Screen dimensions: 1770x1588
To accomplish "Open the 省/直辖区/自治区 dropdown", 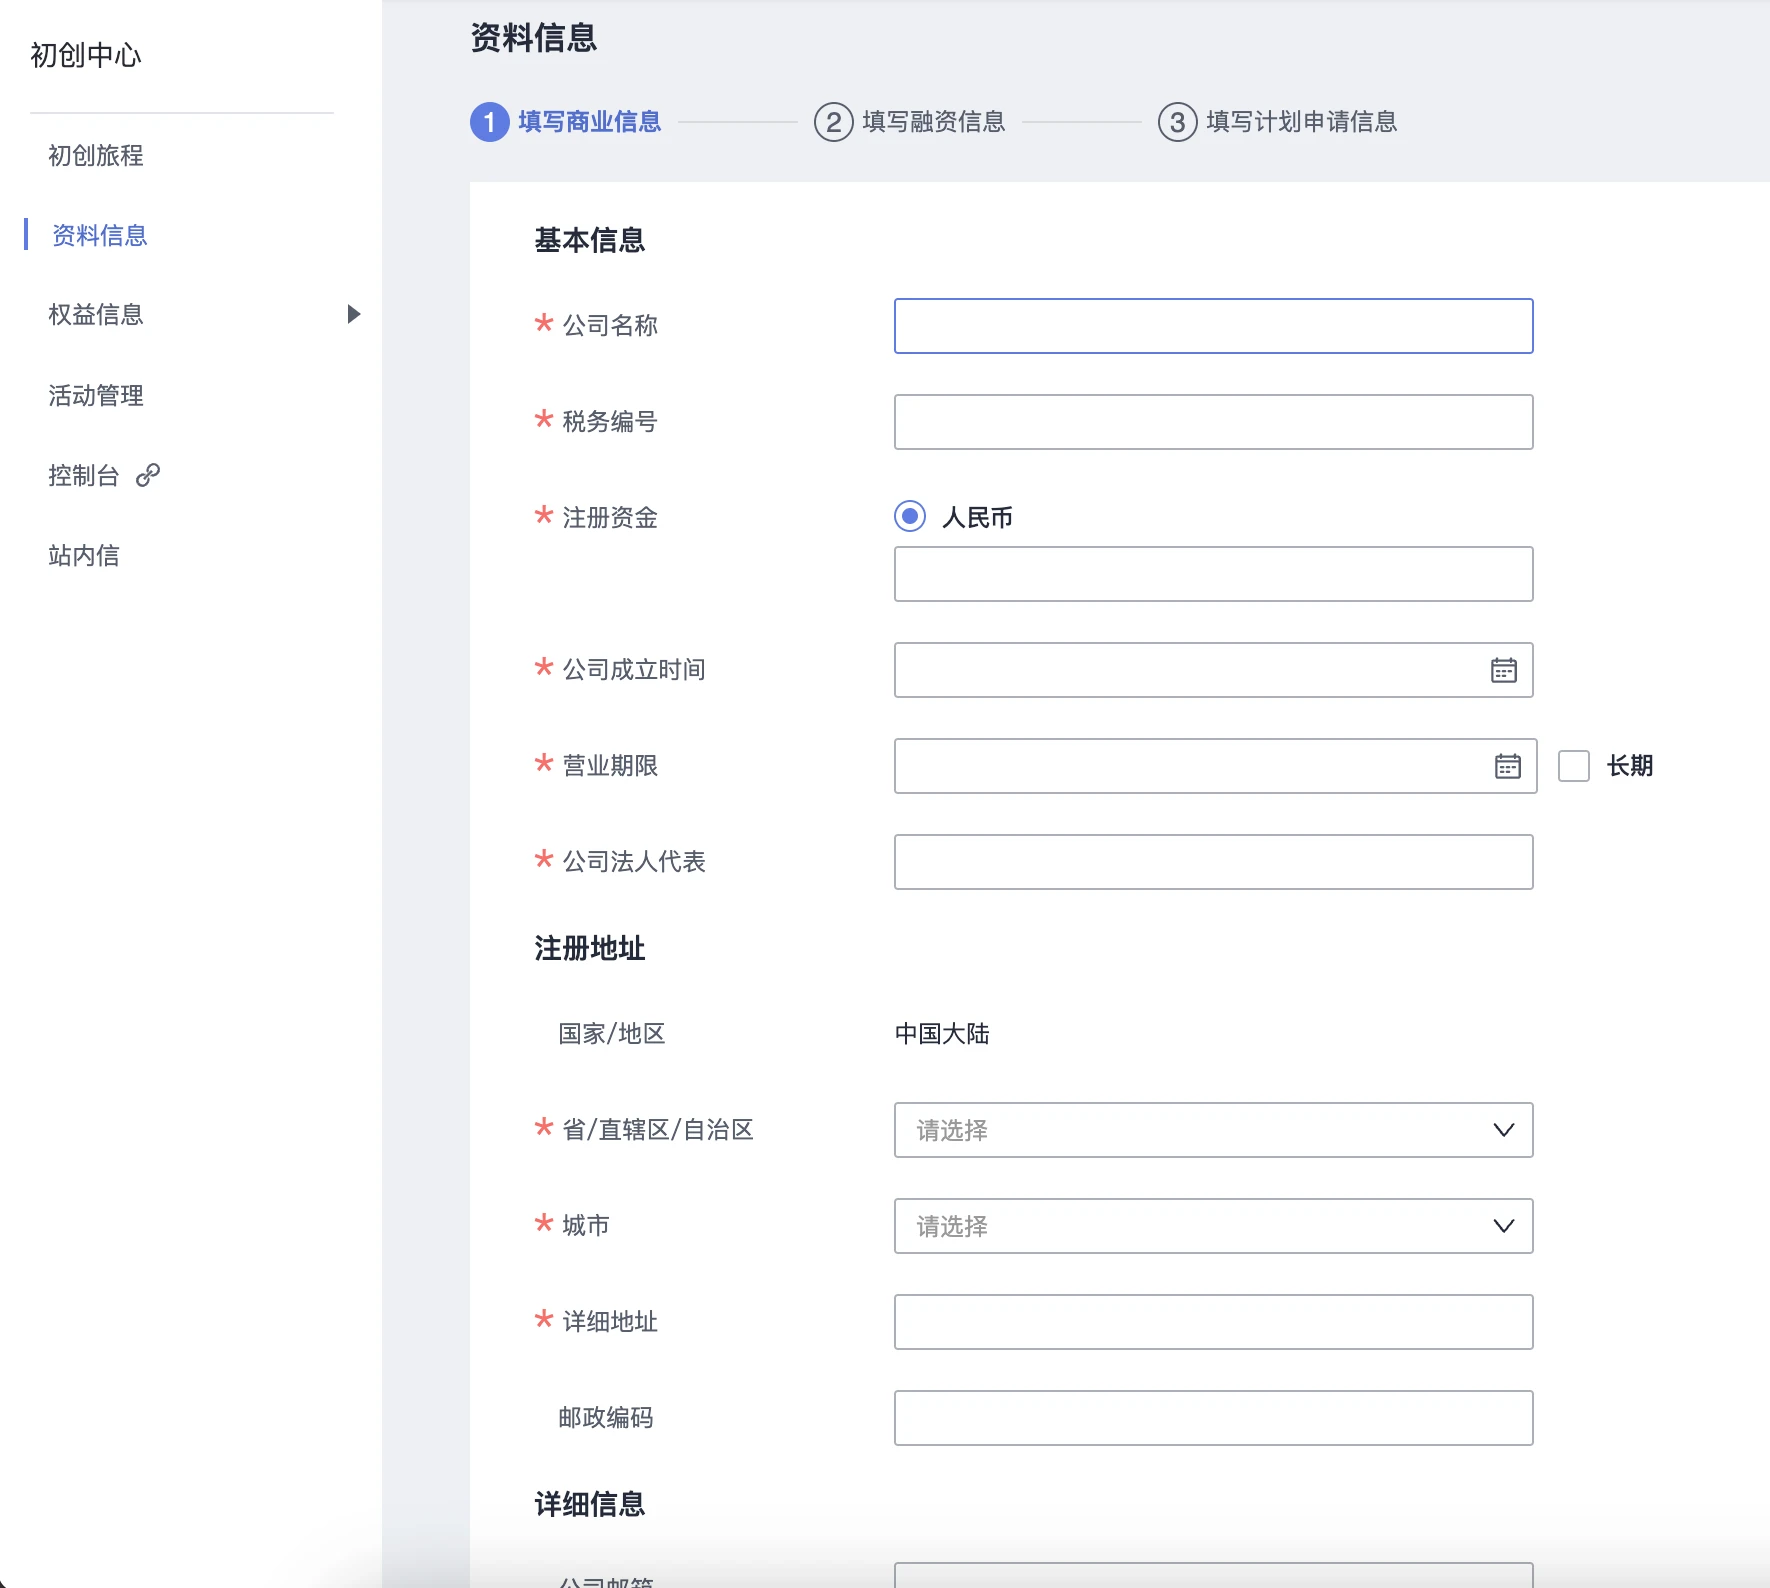I will click(1213, 1130).
